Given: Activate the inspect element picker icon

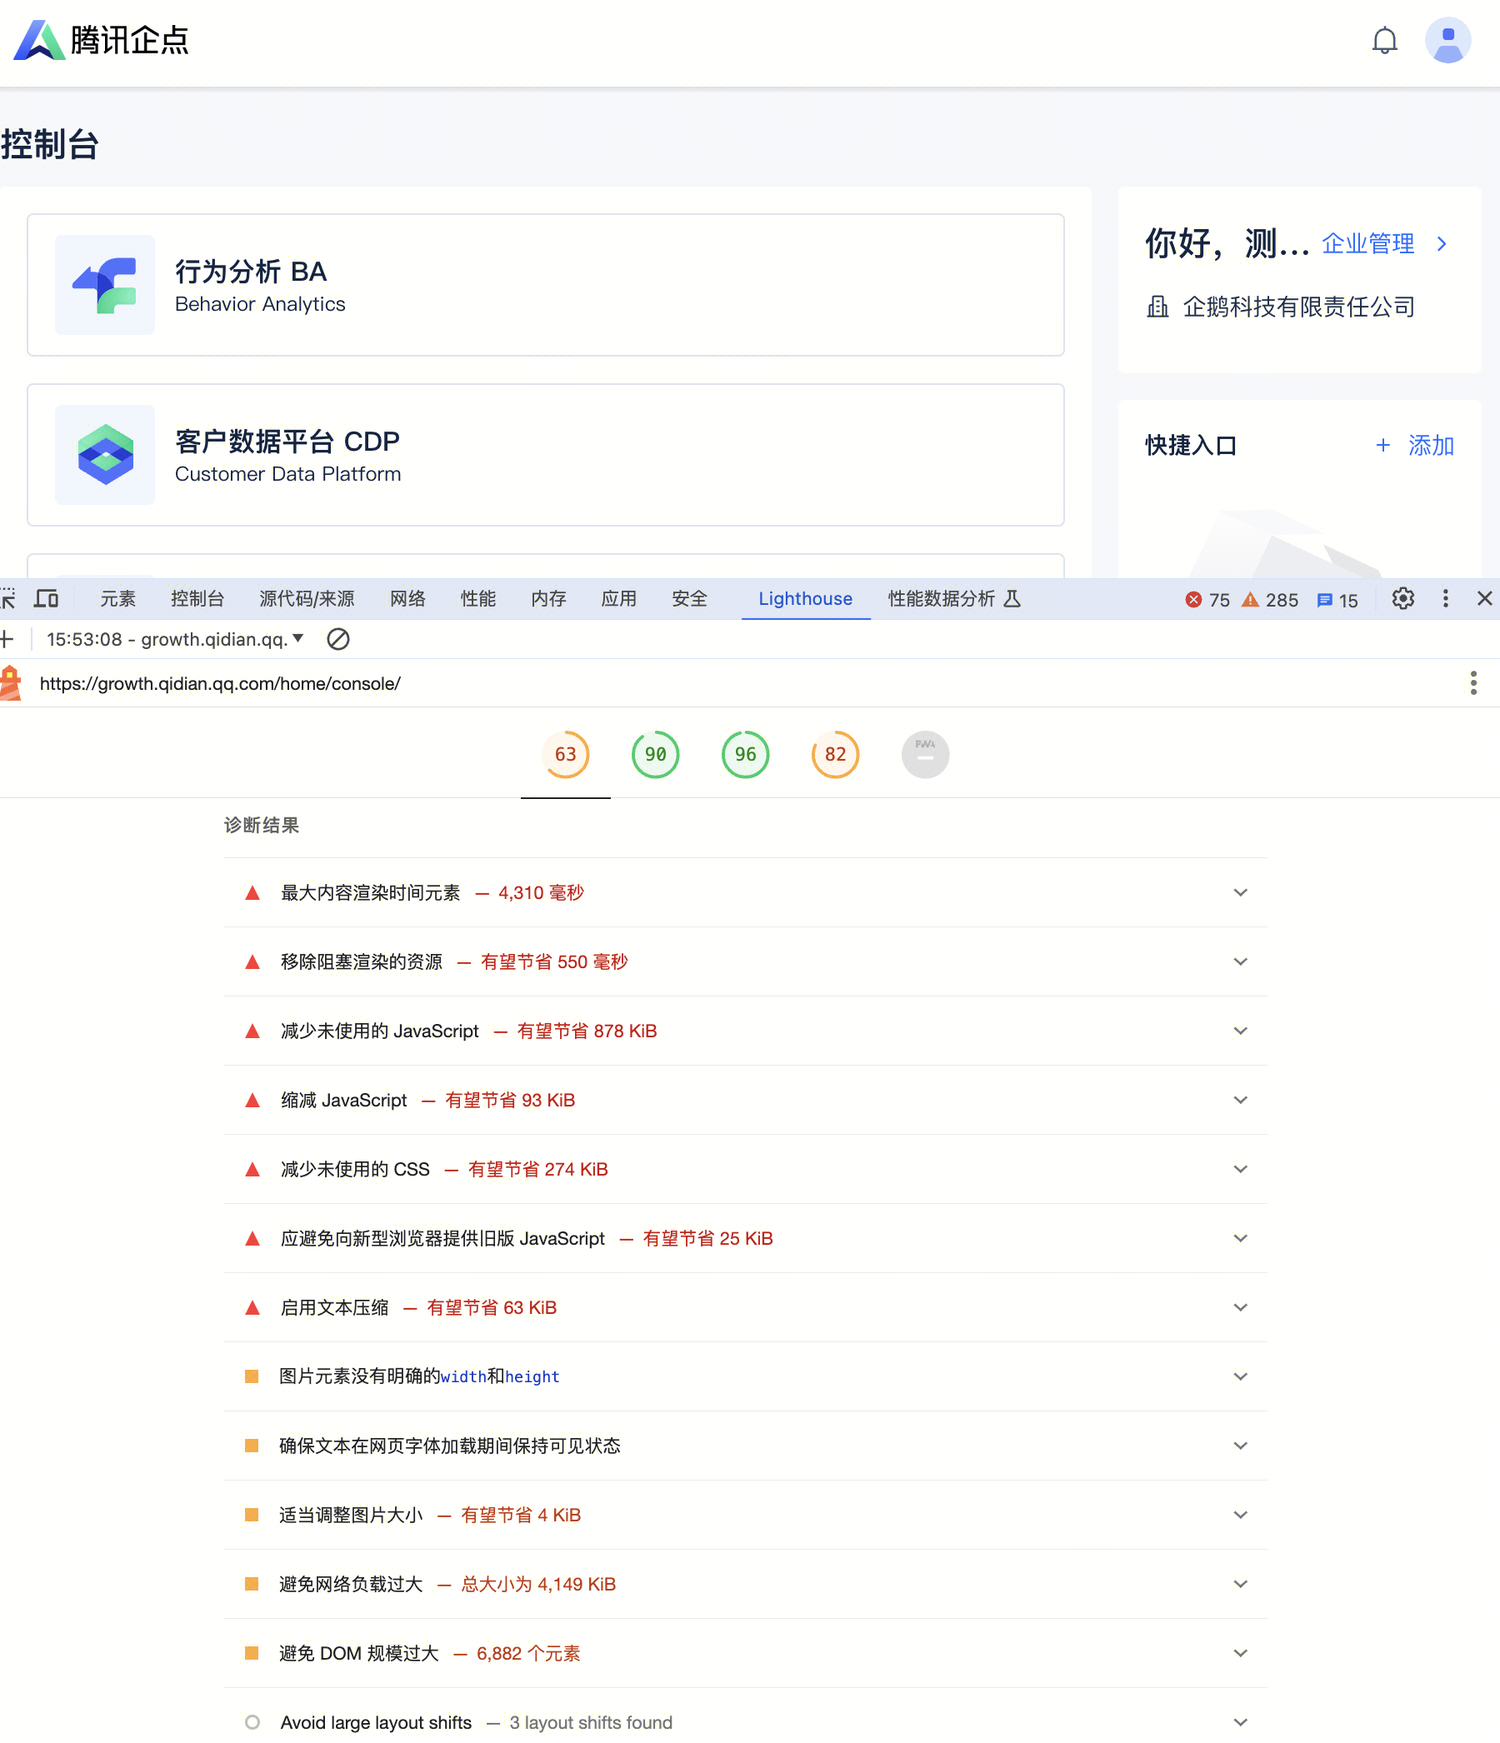Looking at the screenshot, I should [x=8, y=599].
